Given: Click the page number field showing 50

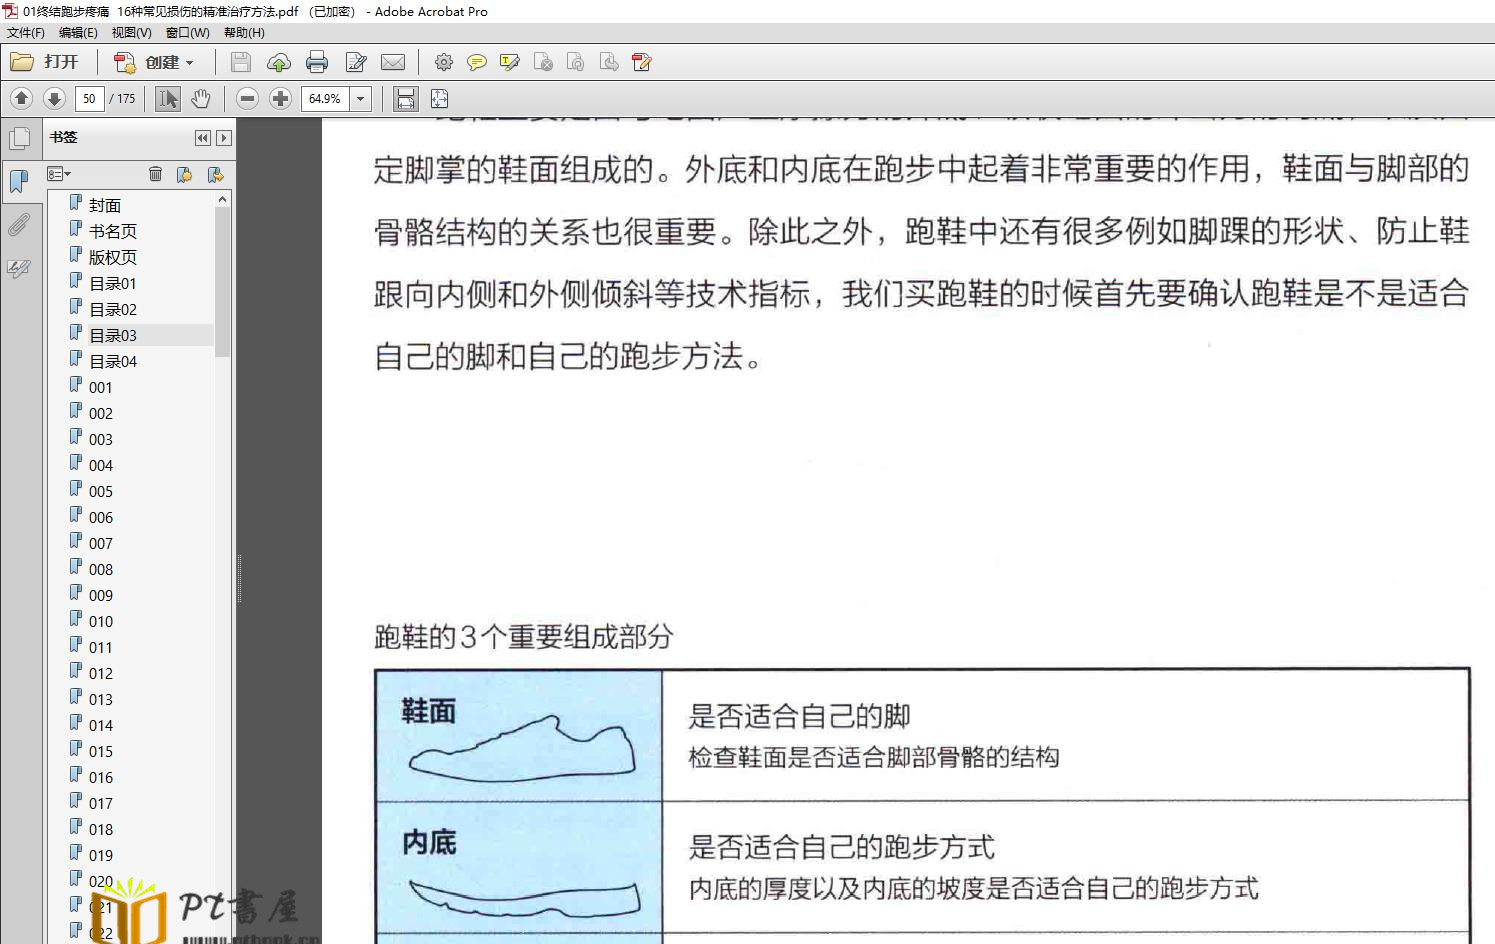Looking at the screenshot, I should 90,98.
